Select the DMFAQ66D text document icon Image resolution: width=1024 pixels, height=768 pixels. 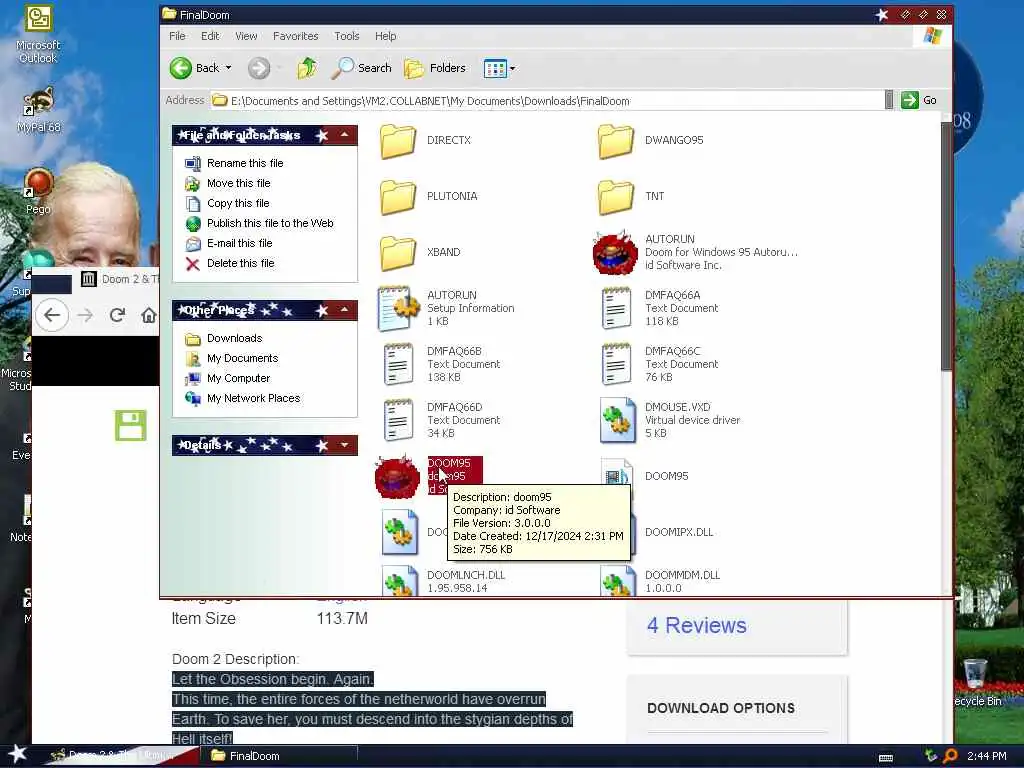(x=398, y=421)
